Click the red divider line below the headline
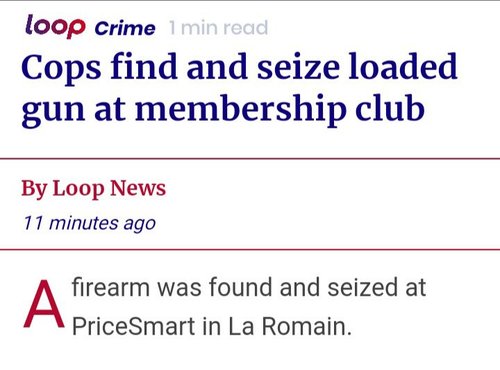 coord(250,159)
